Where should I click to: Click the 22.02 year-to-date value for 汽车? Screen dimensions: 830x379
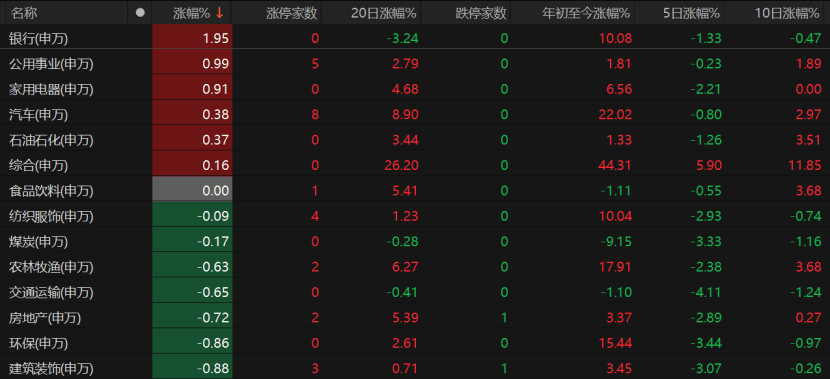click(x=616, y=115)
